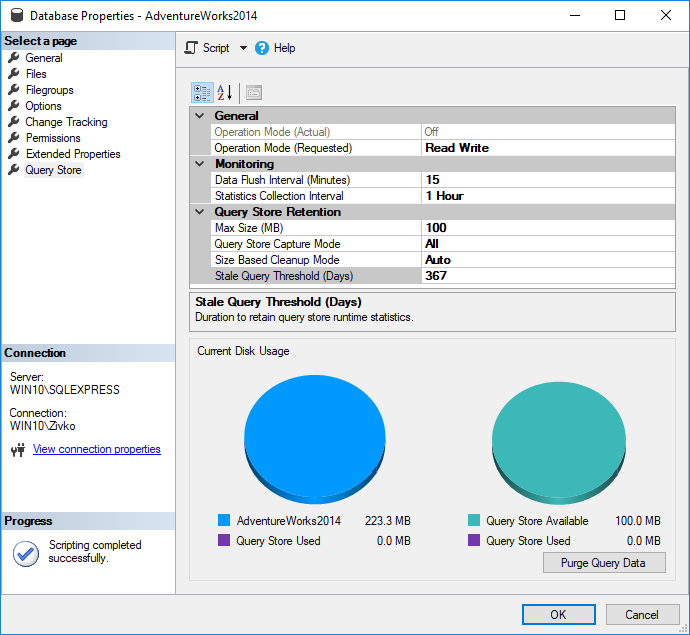Click the connection properties icon

coord(17,450)
